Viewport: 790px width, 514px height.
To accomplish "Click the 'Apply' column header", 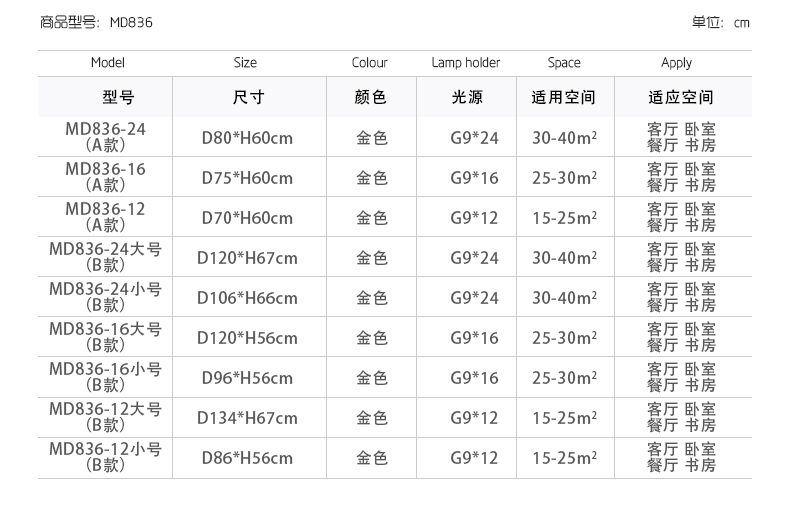I will click(x=676, y=62).
